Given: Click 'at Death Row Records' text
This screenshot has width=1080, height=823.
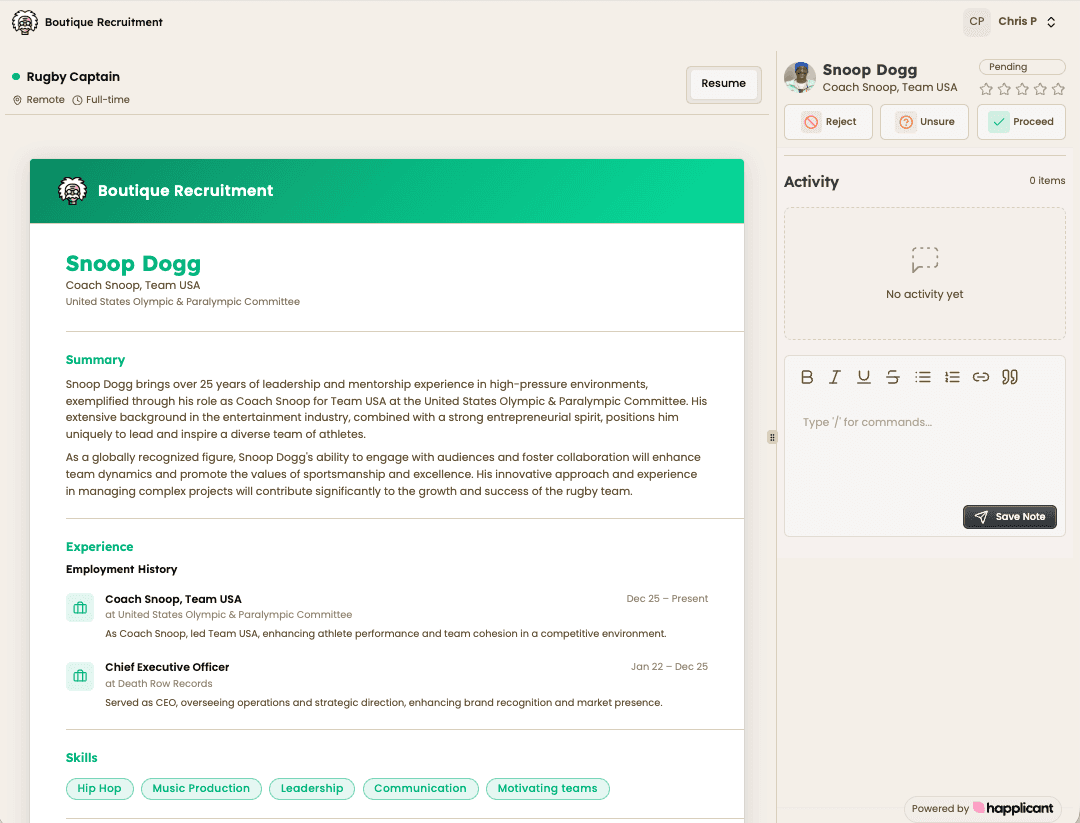Looking at the screenshot, I should click(158, 684).
